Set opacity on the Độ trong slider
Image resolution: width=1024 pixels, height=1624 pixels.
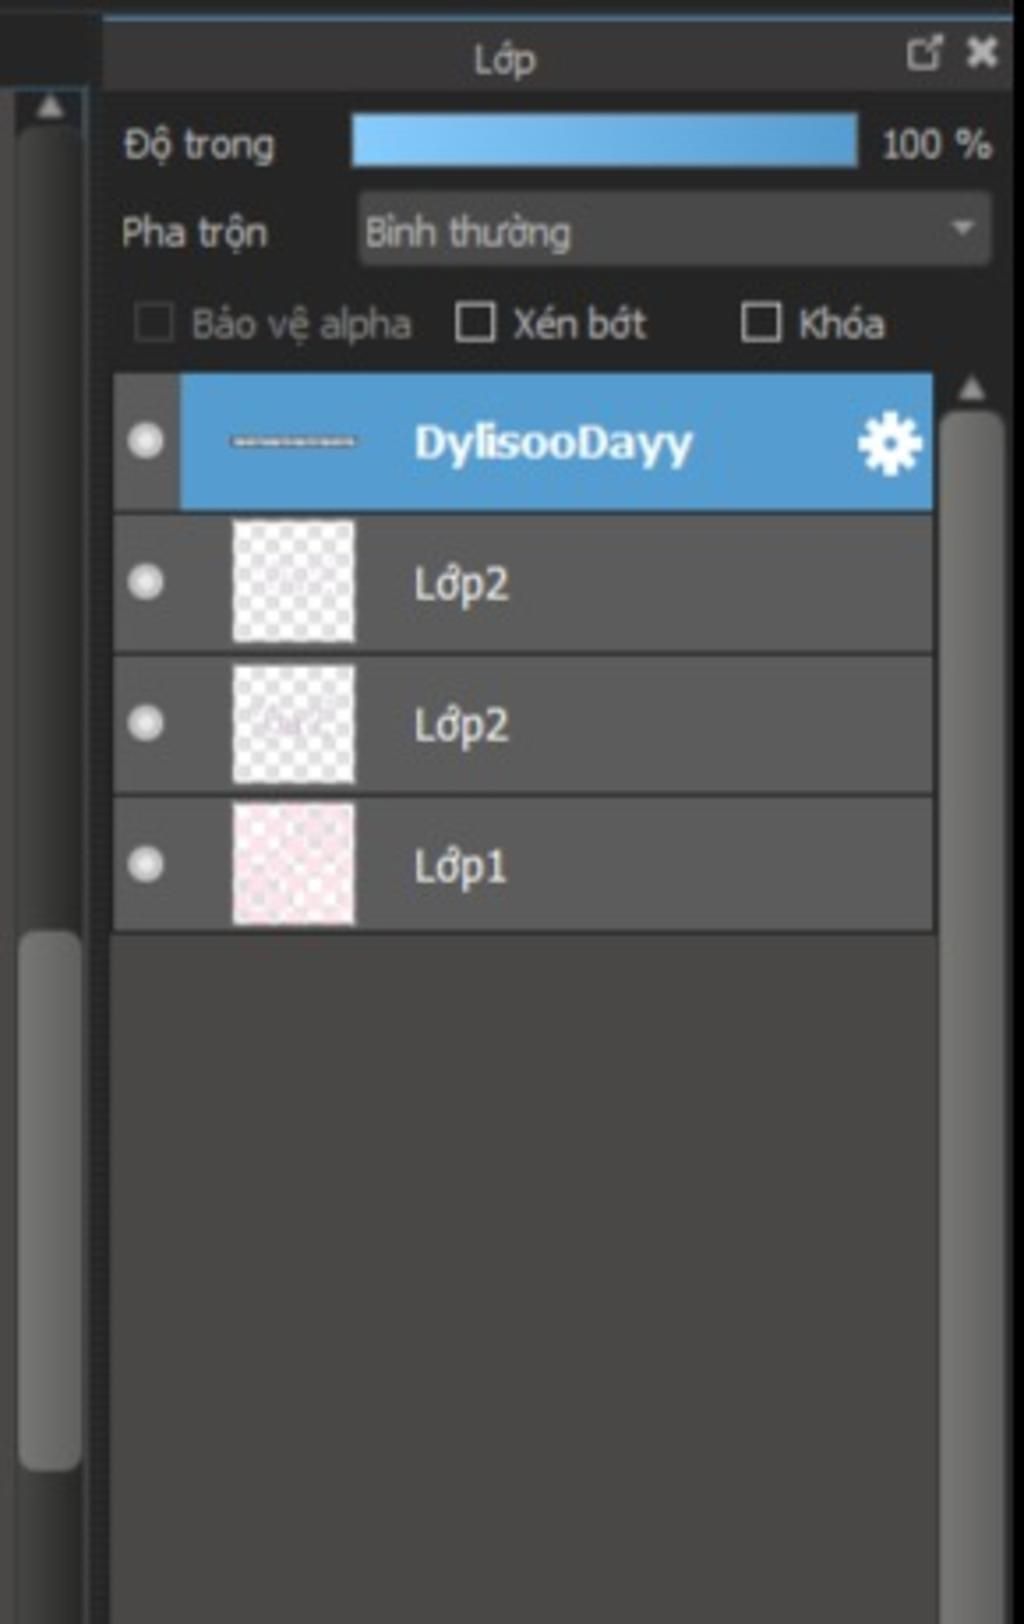[604, 142]
